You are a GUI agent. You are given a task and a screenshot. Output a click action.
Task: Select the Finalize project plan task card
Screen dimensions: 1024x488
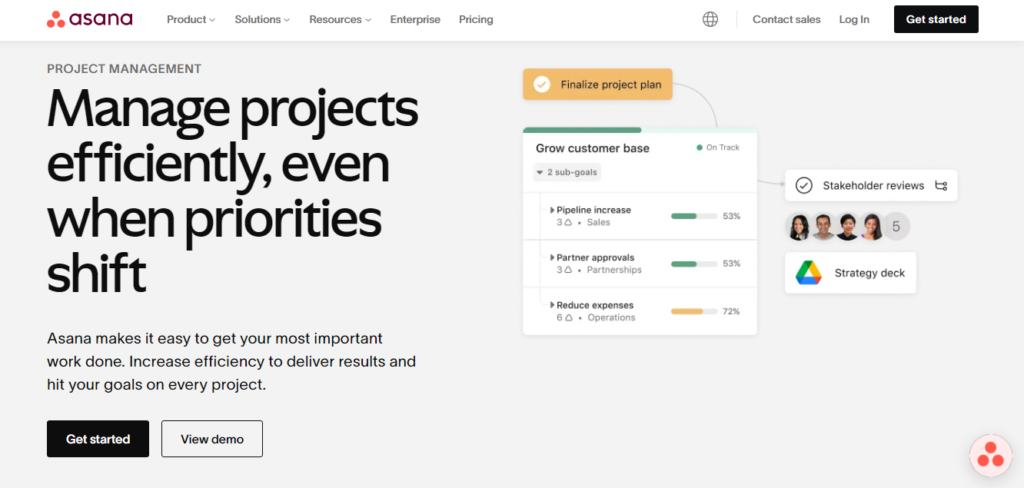tap(598, 84)
